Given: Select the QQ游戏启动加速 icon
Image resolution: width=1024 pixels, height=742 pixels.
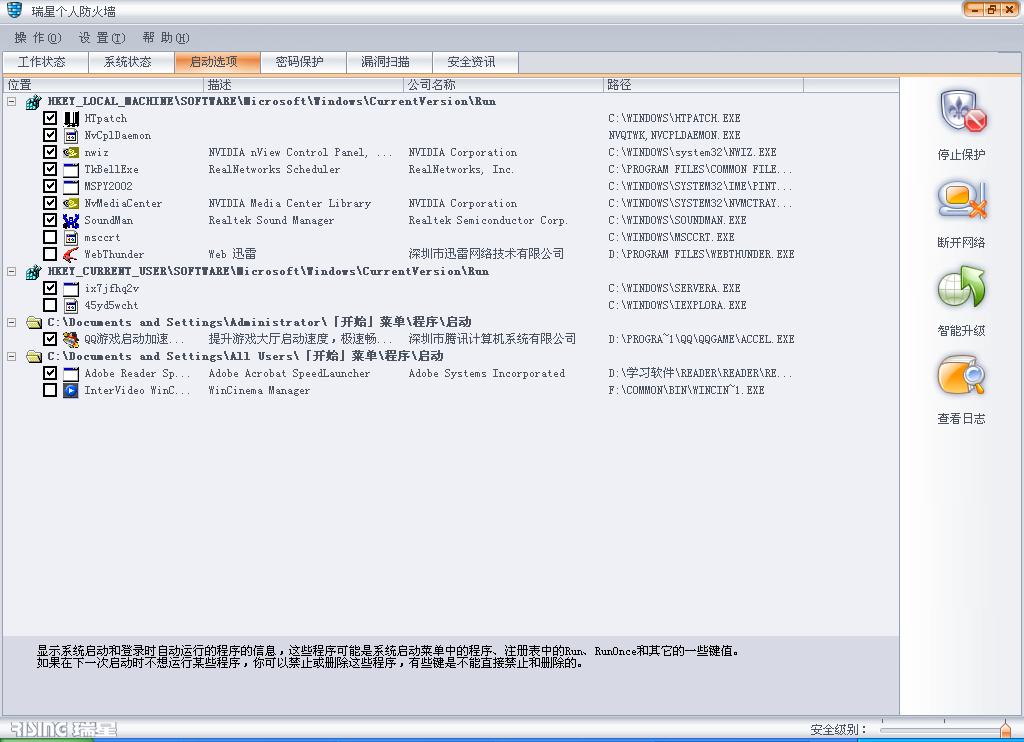Looking at the screenshot, I should point(71,339).
